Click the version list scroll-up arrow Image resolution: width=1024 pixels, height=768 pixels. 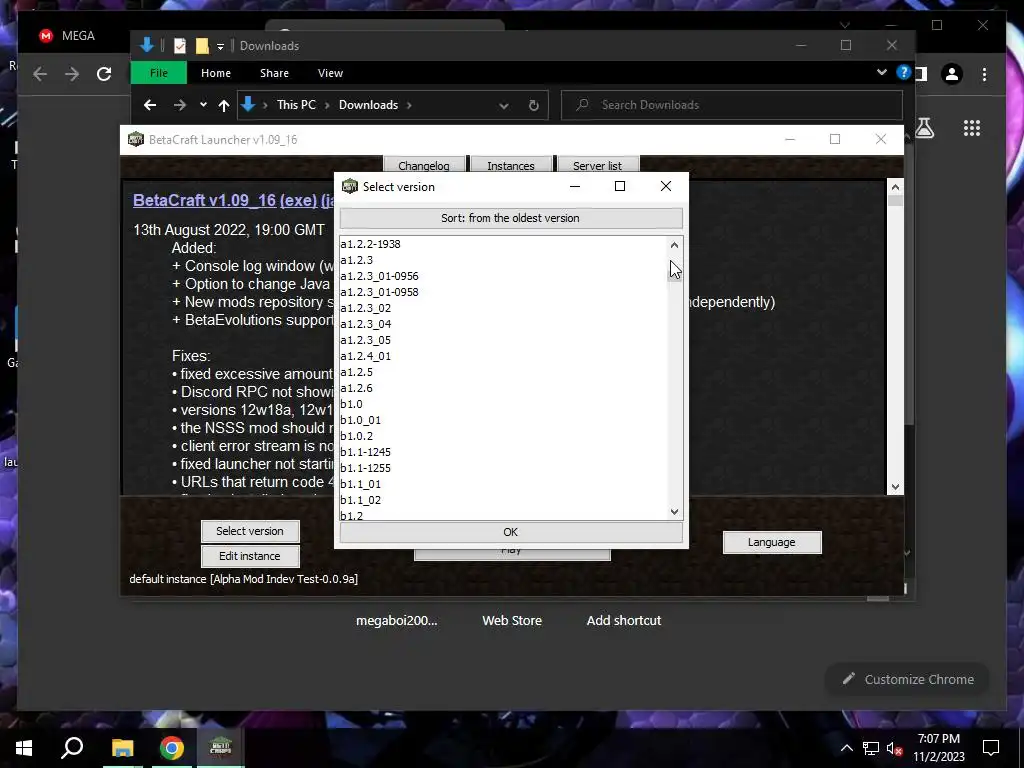(675, 245)
